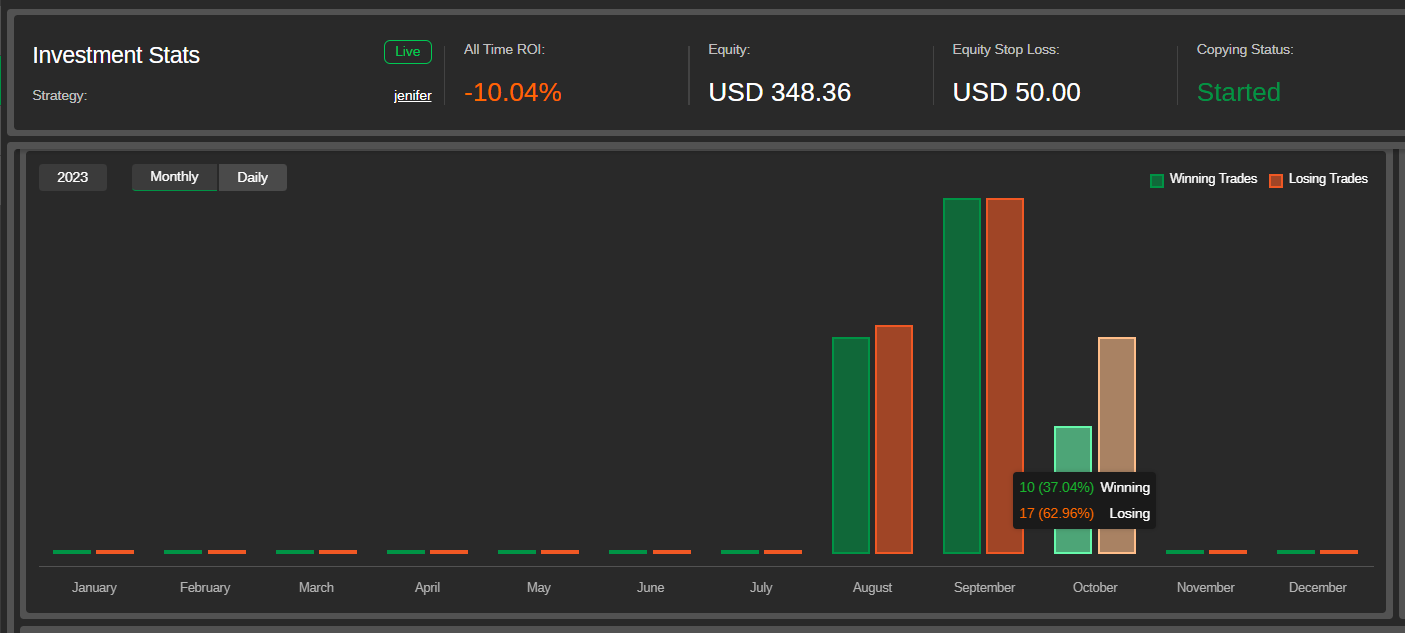Click the Live status badge
Image resolution: width=1405 pixels, height=633 pixels.
coord(408,52)
